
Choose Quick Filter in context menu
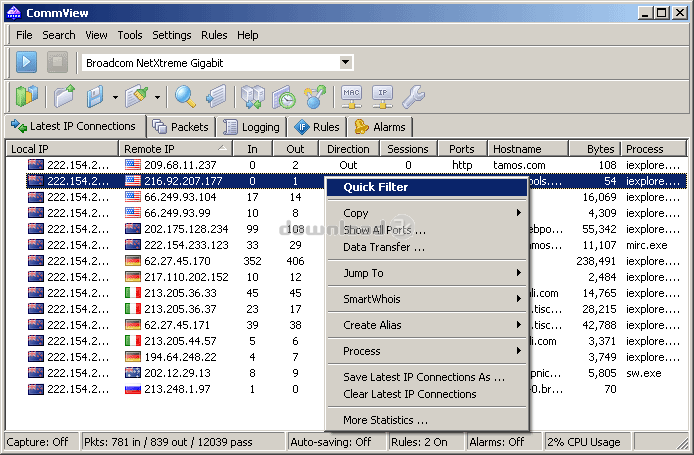427,187
